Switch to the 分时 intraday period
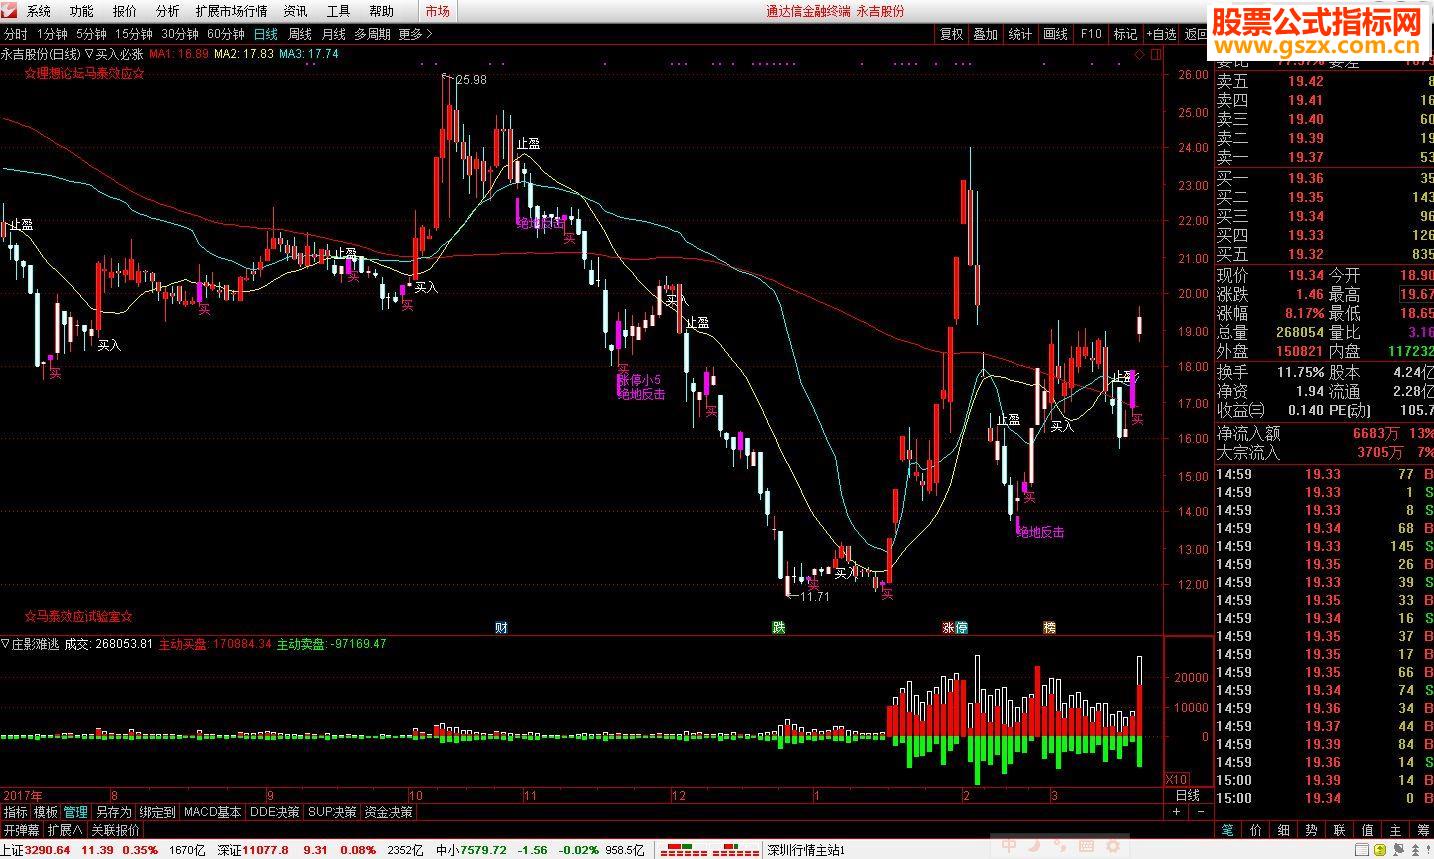The height and width of the screenshot is (859, 1434). point(16,34)
